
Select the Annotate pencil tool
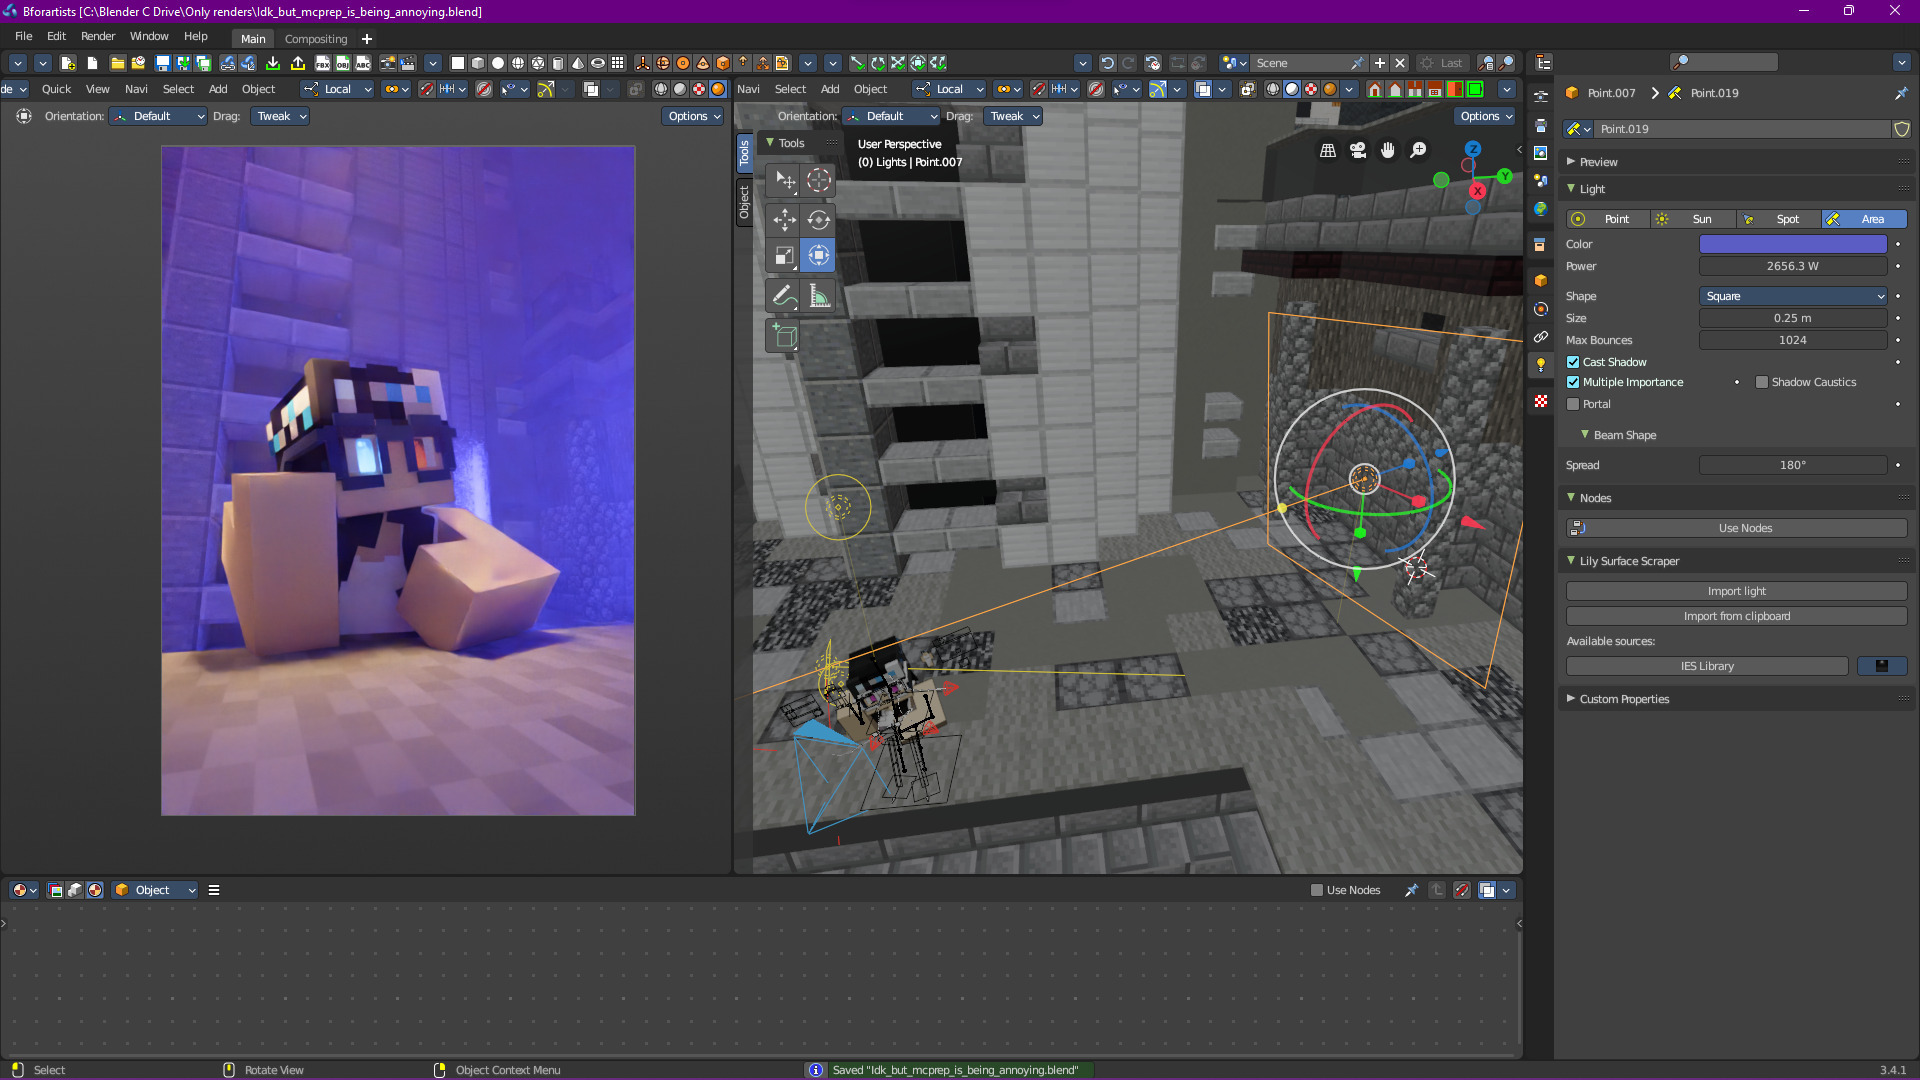(x=785, y=296)
